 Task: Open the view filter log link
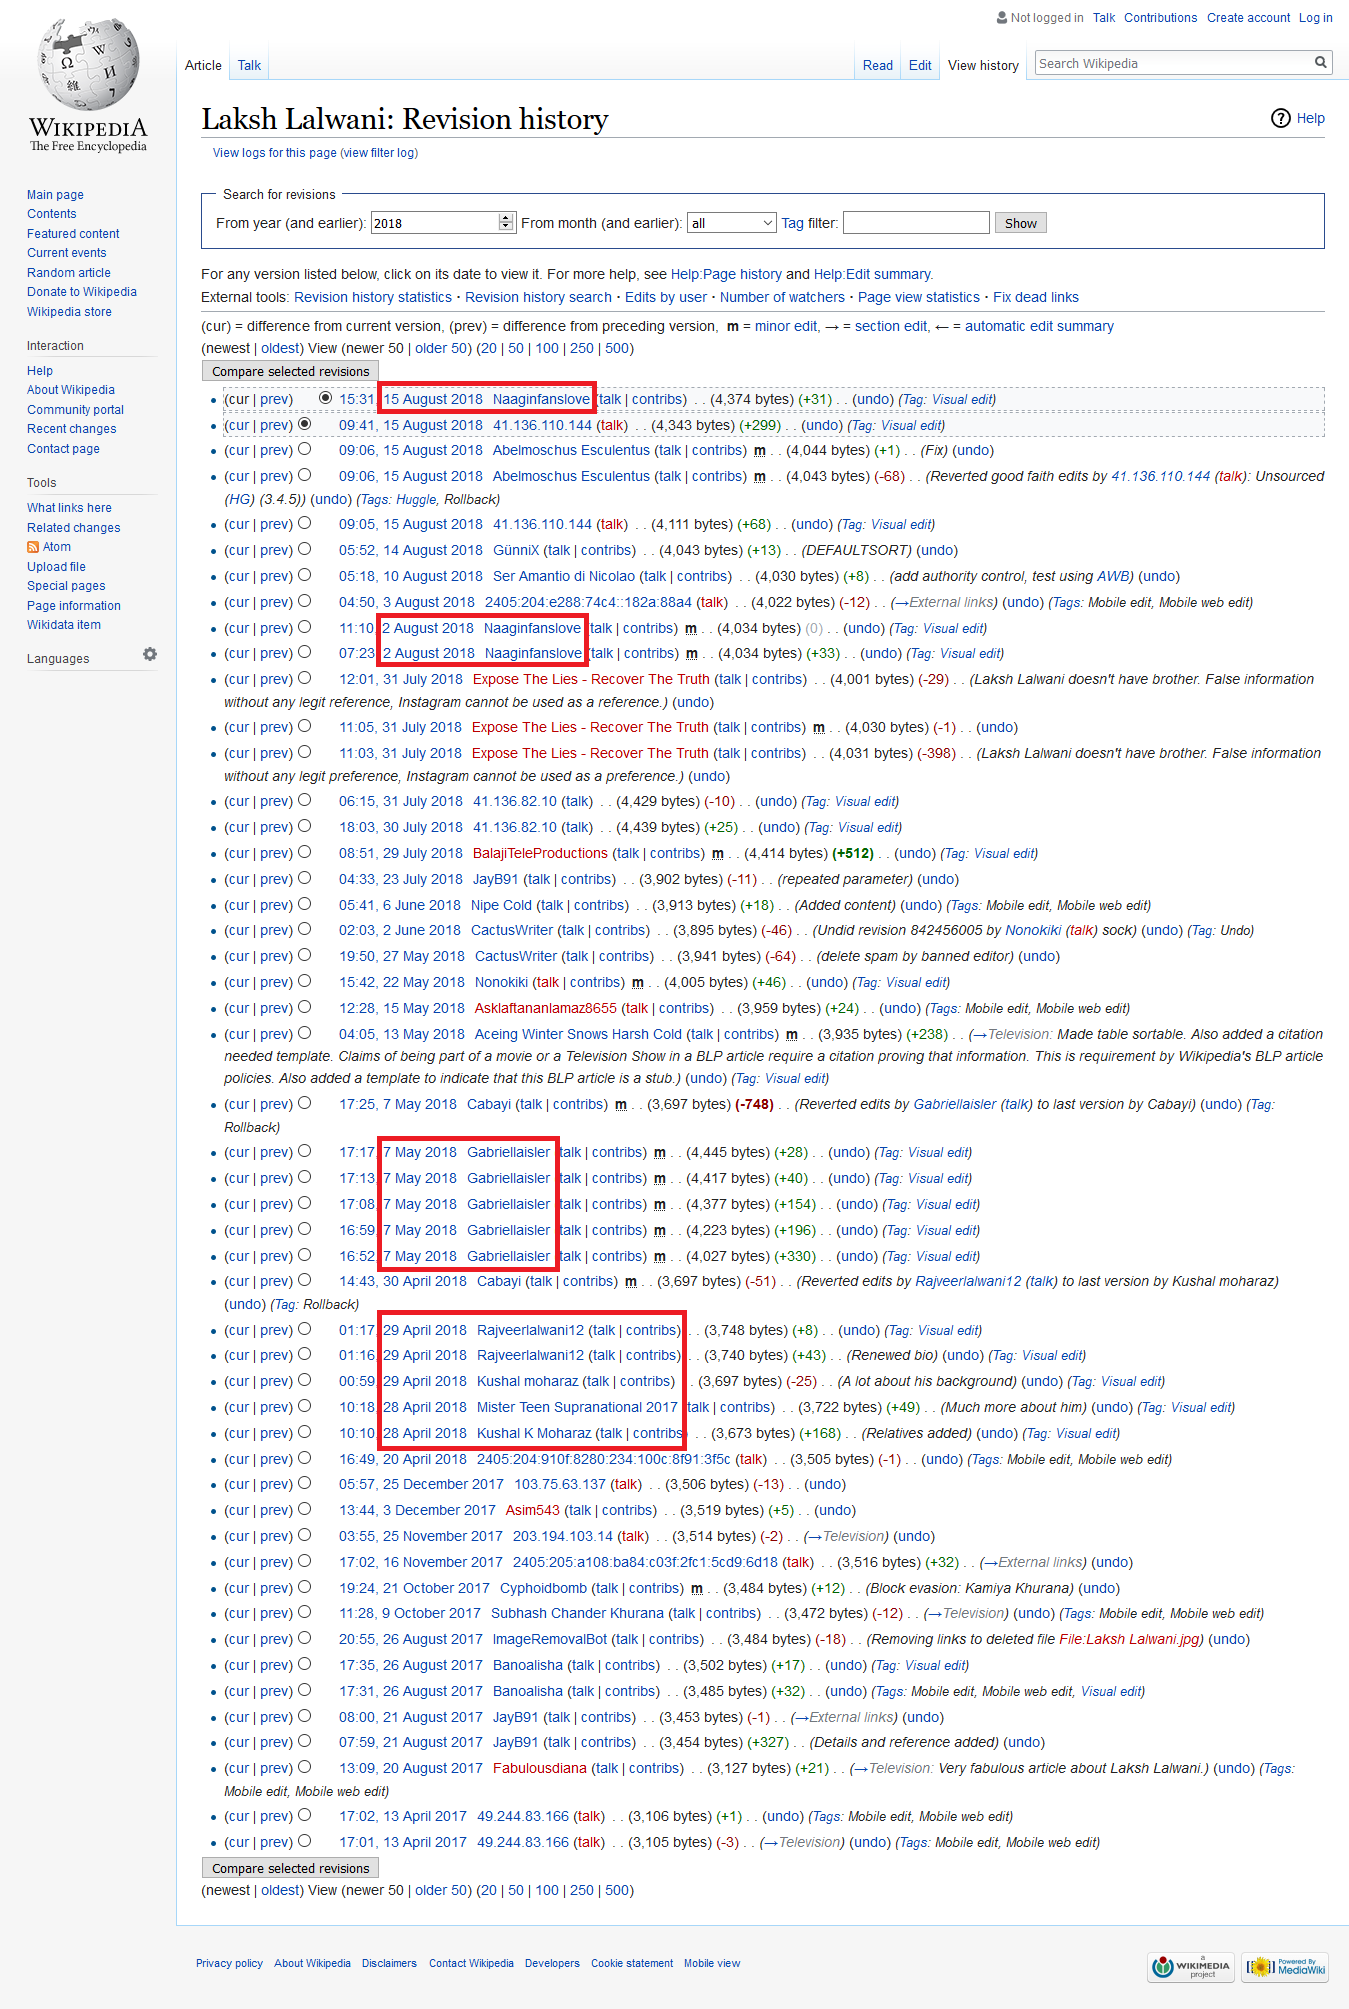coord(379,153)
